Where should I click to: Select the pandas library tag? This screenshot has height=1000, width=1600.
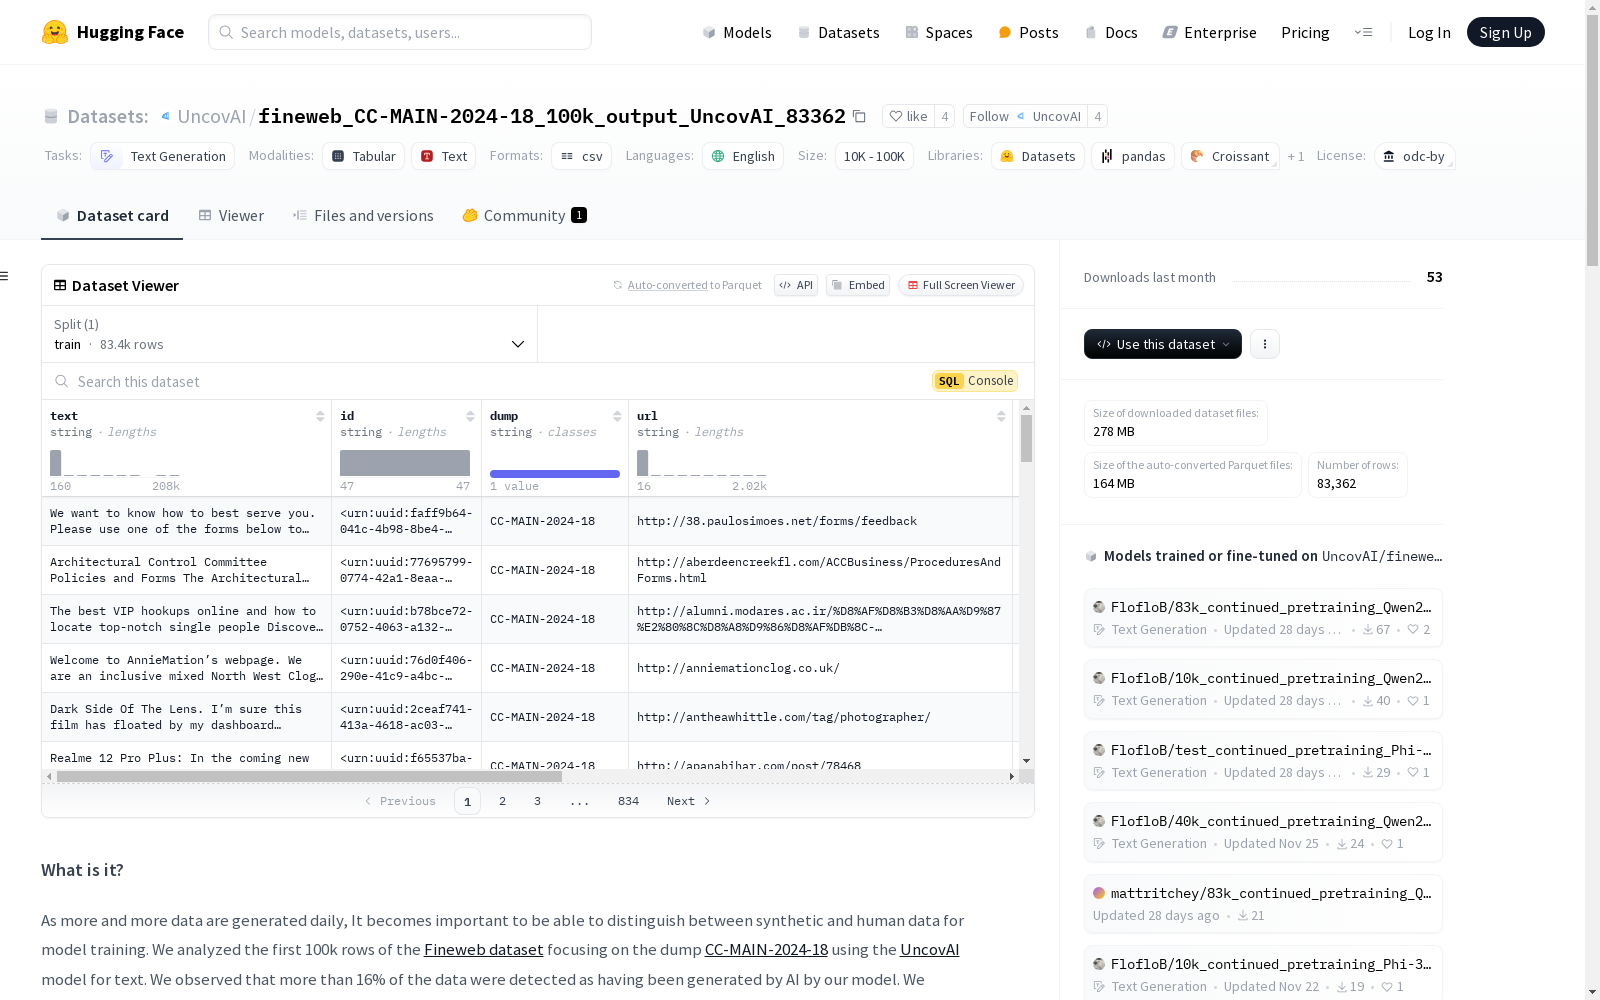pyautogui.click(x=1133, y=156)
